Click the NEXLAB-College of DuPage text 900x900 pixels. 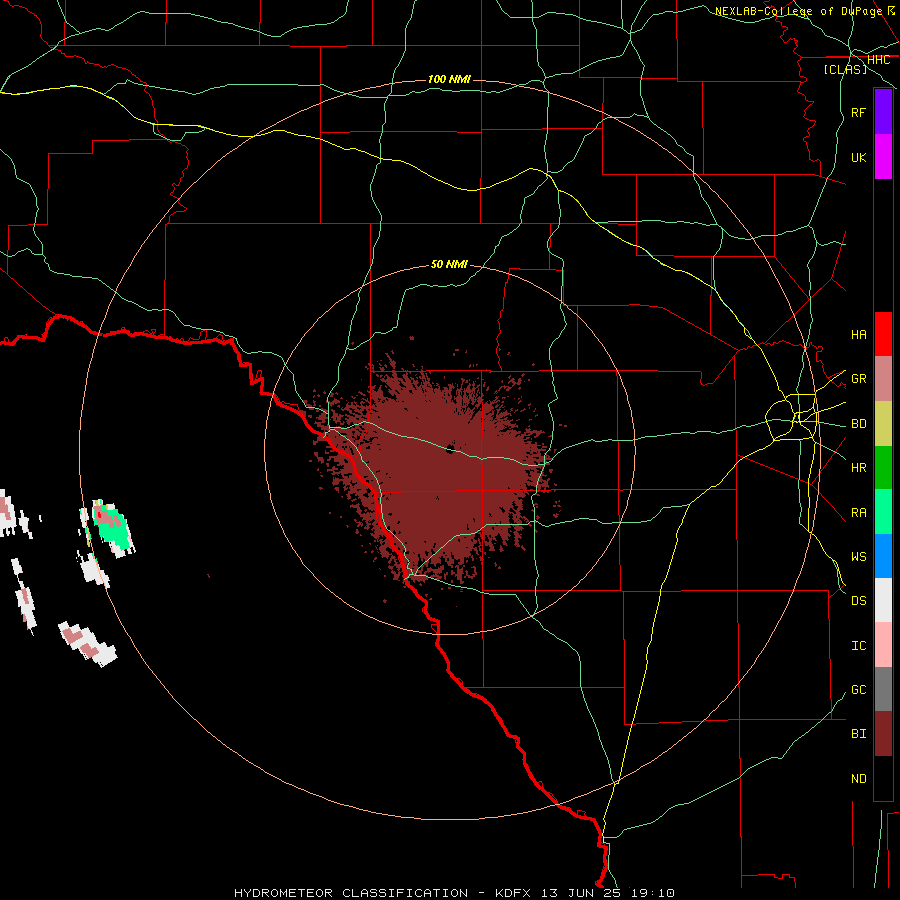pyautogui.click(x=798, y=11)
